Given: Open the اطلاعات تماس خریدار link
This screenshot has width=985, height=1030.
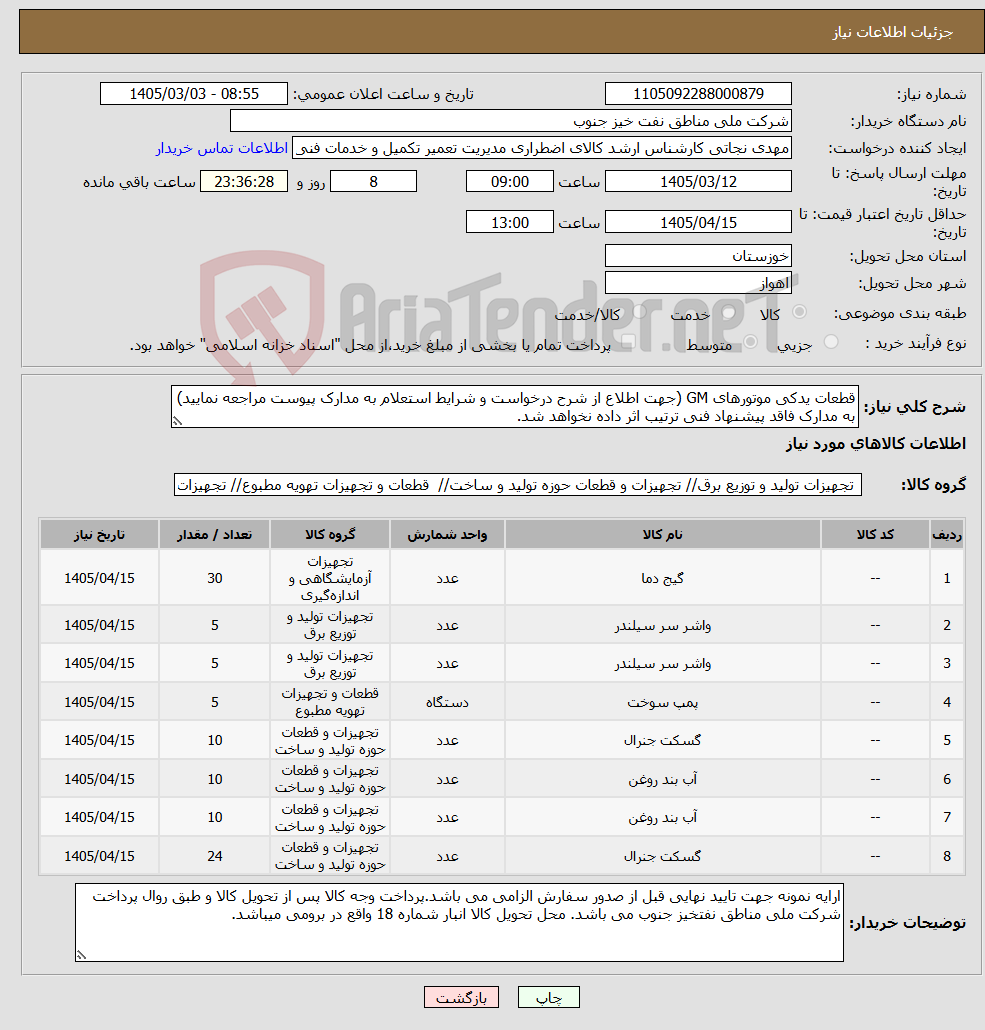Looking at the screenshot, I should (221, 148).
